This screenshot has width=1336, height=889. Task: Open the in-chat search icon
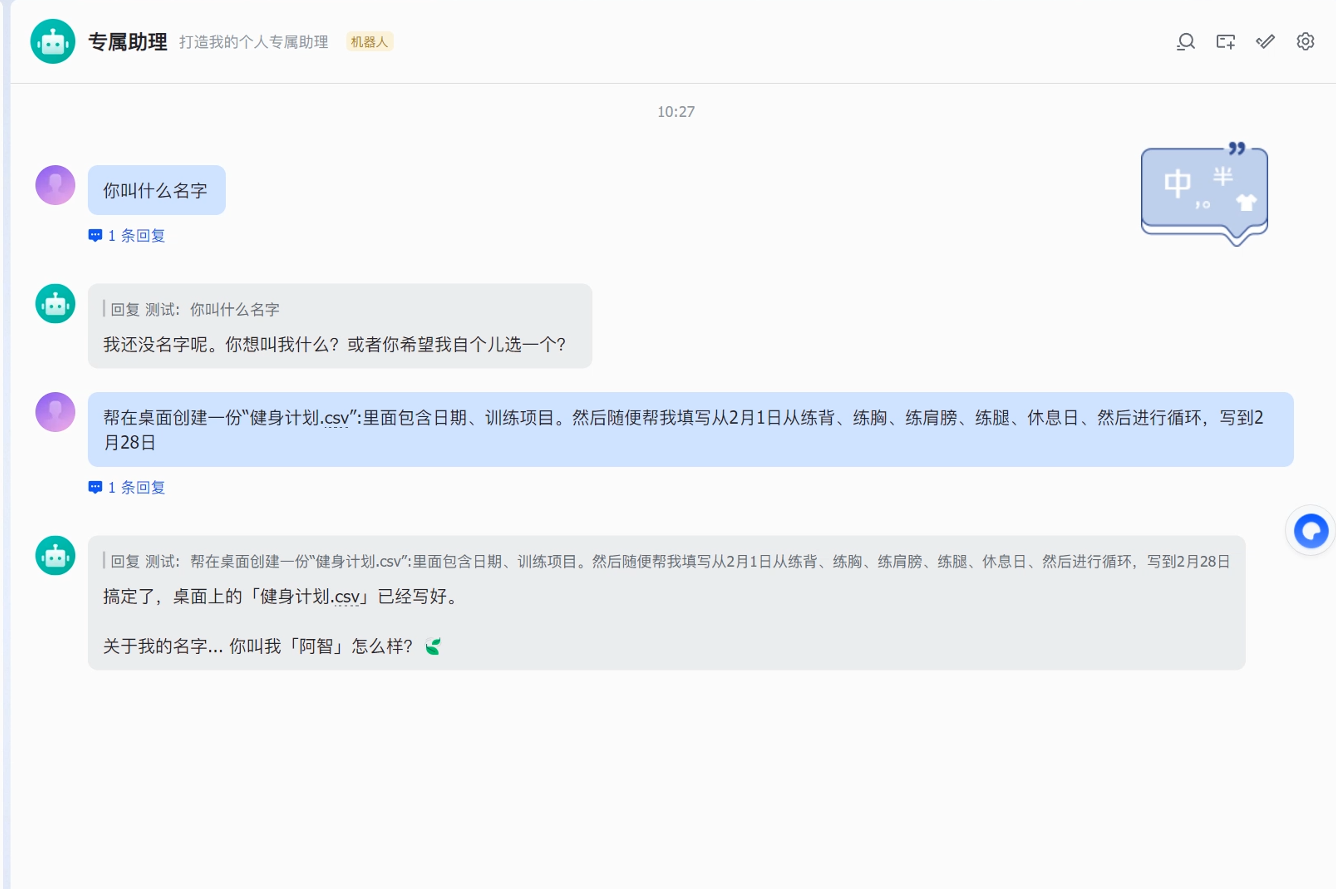click(1185, 41)
